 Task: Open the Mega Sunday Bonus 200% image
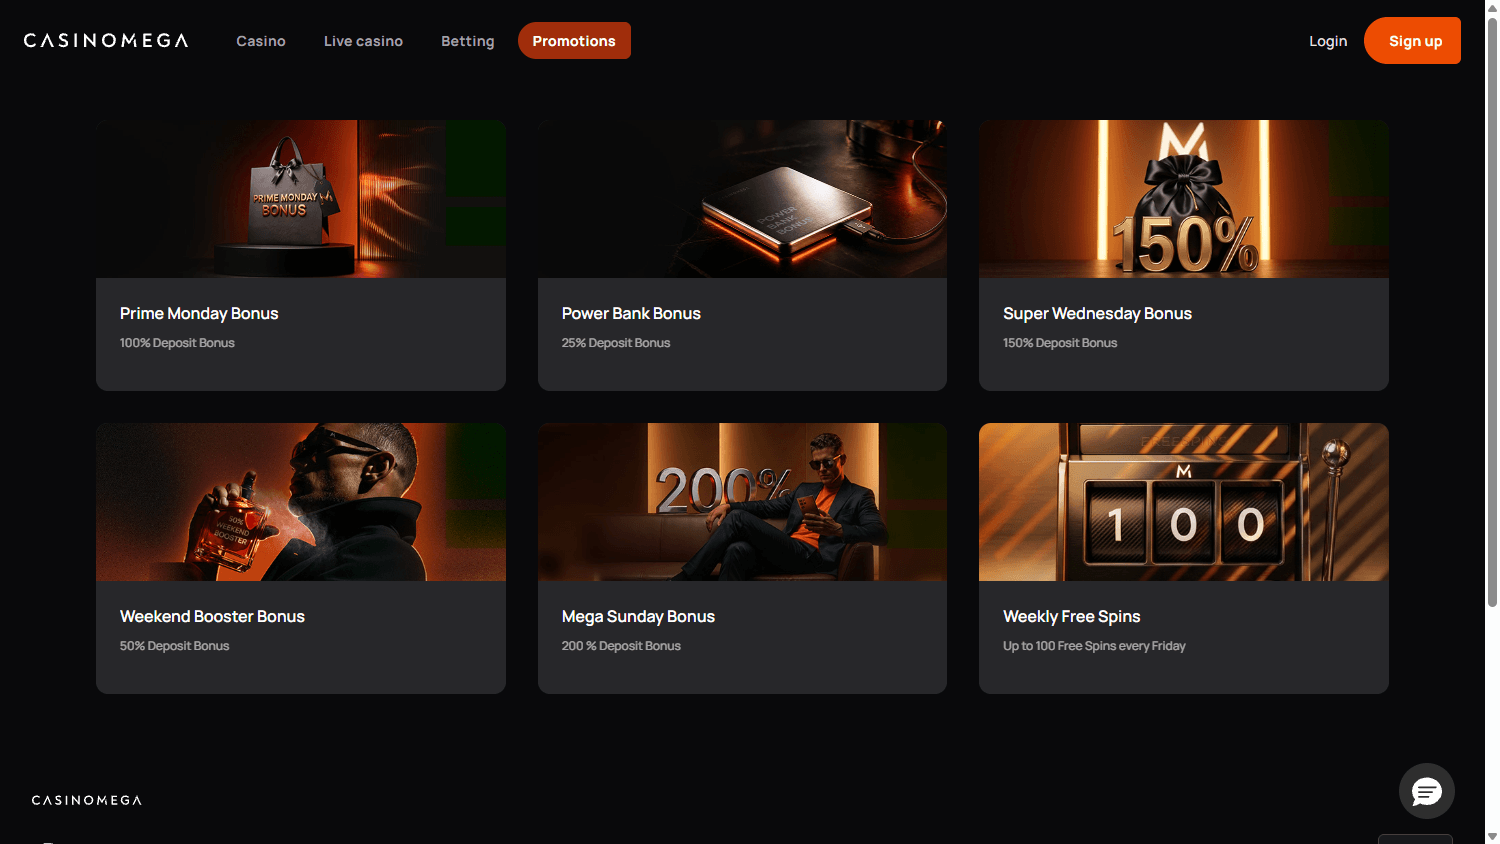click(x=742, y=502)
